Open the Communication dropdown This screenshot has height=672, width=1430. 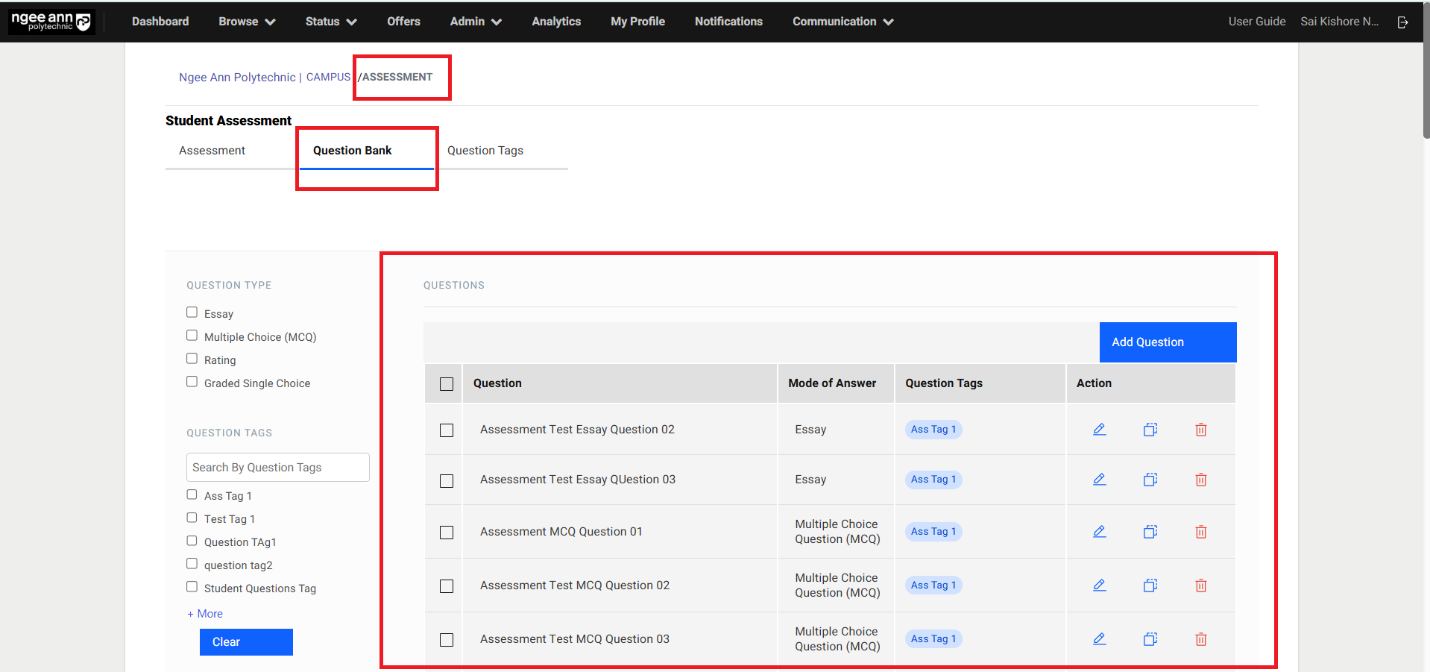(x=842, y=21)
